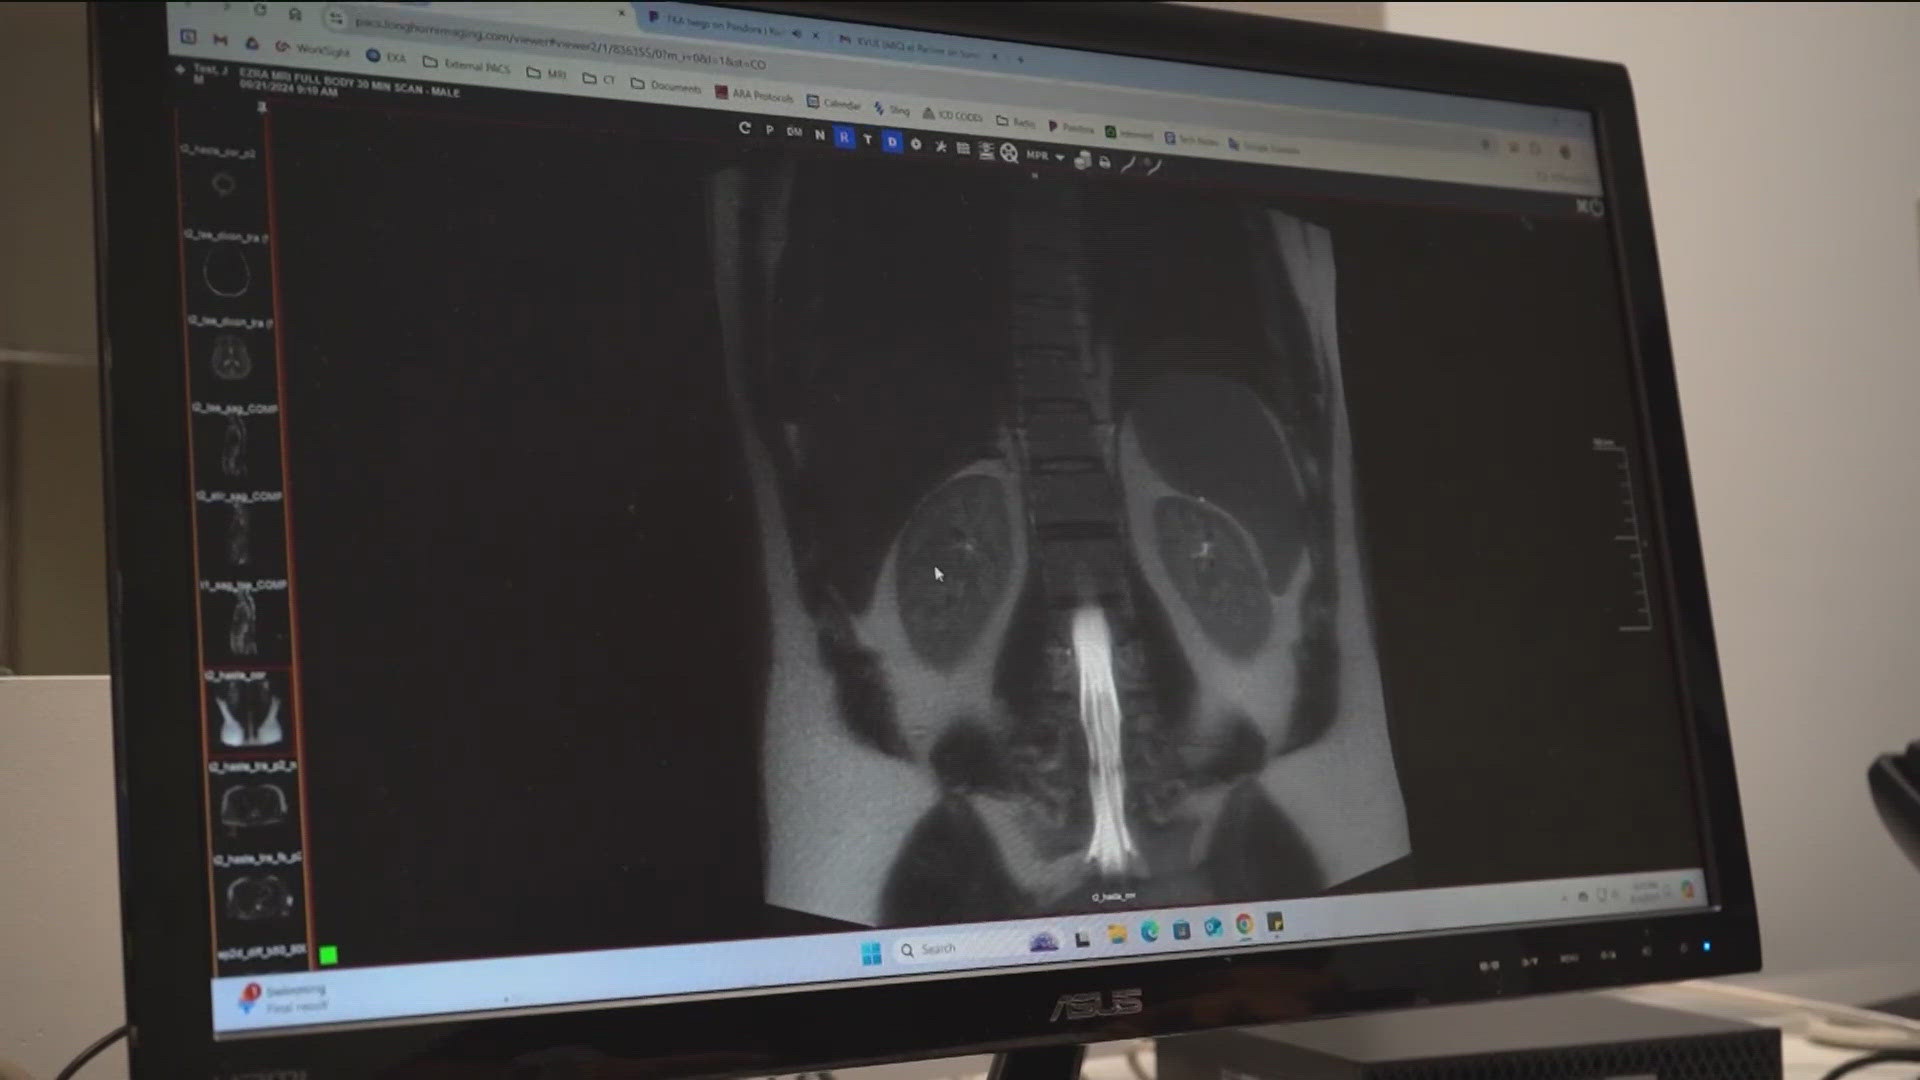Click the Sling bookmark
The width and height of the screenshot is (1920, 1080).
(891, 109)
